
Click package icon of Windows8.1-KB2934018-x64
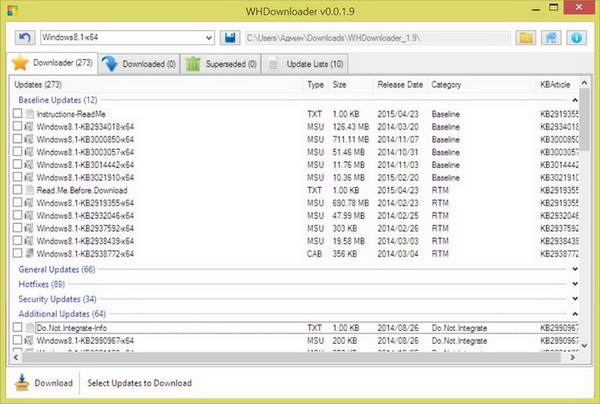pos(29,126)
